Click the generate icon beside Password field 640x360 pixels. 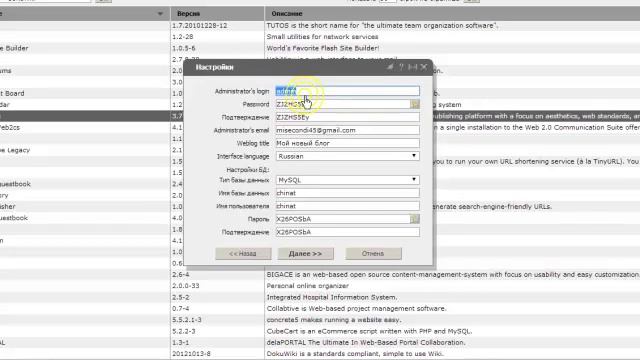415,104
